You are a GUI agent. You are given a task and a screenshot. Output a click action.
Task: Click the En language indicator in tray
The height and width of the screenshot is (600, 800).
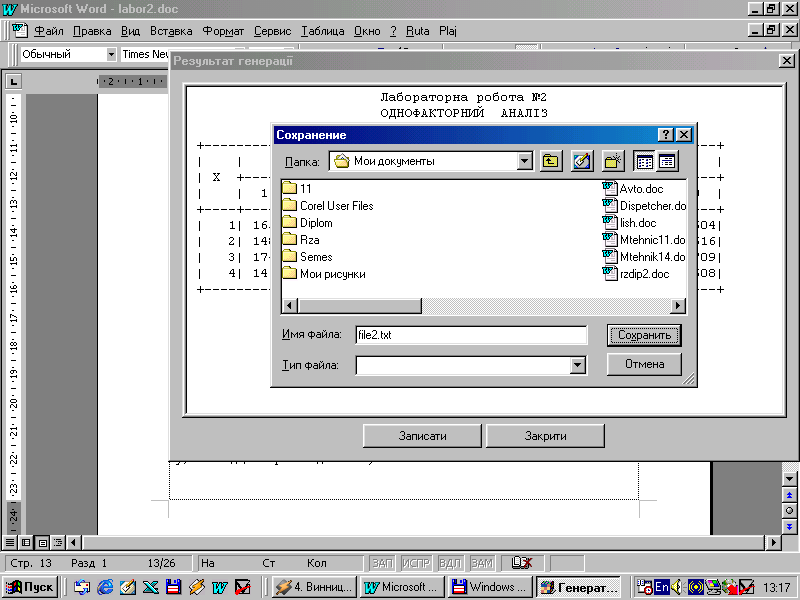662,587
